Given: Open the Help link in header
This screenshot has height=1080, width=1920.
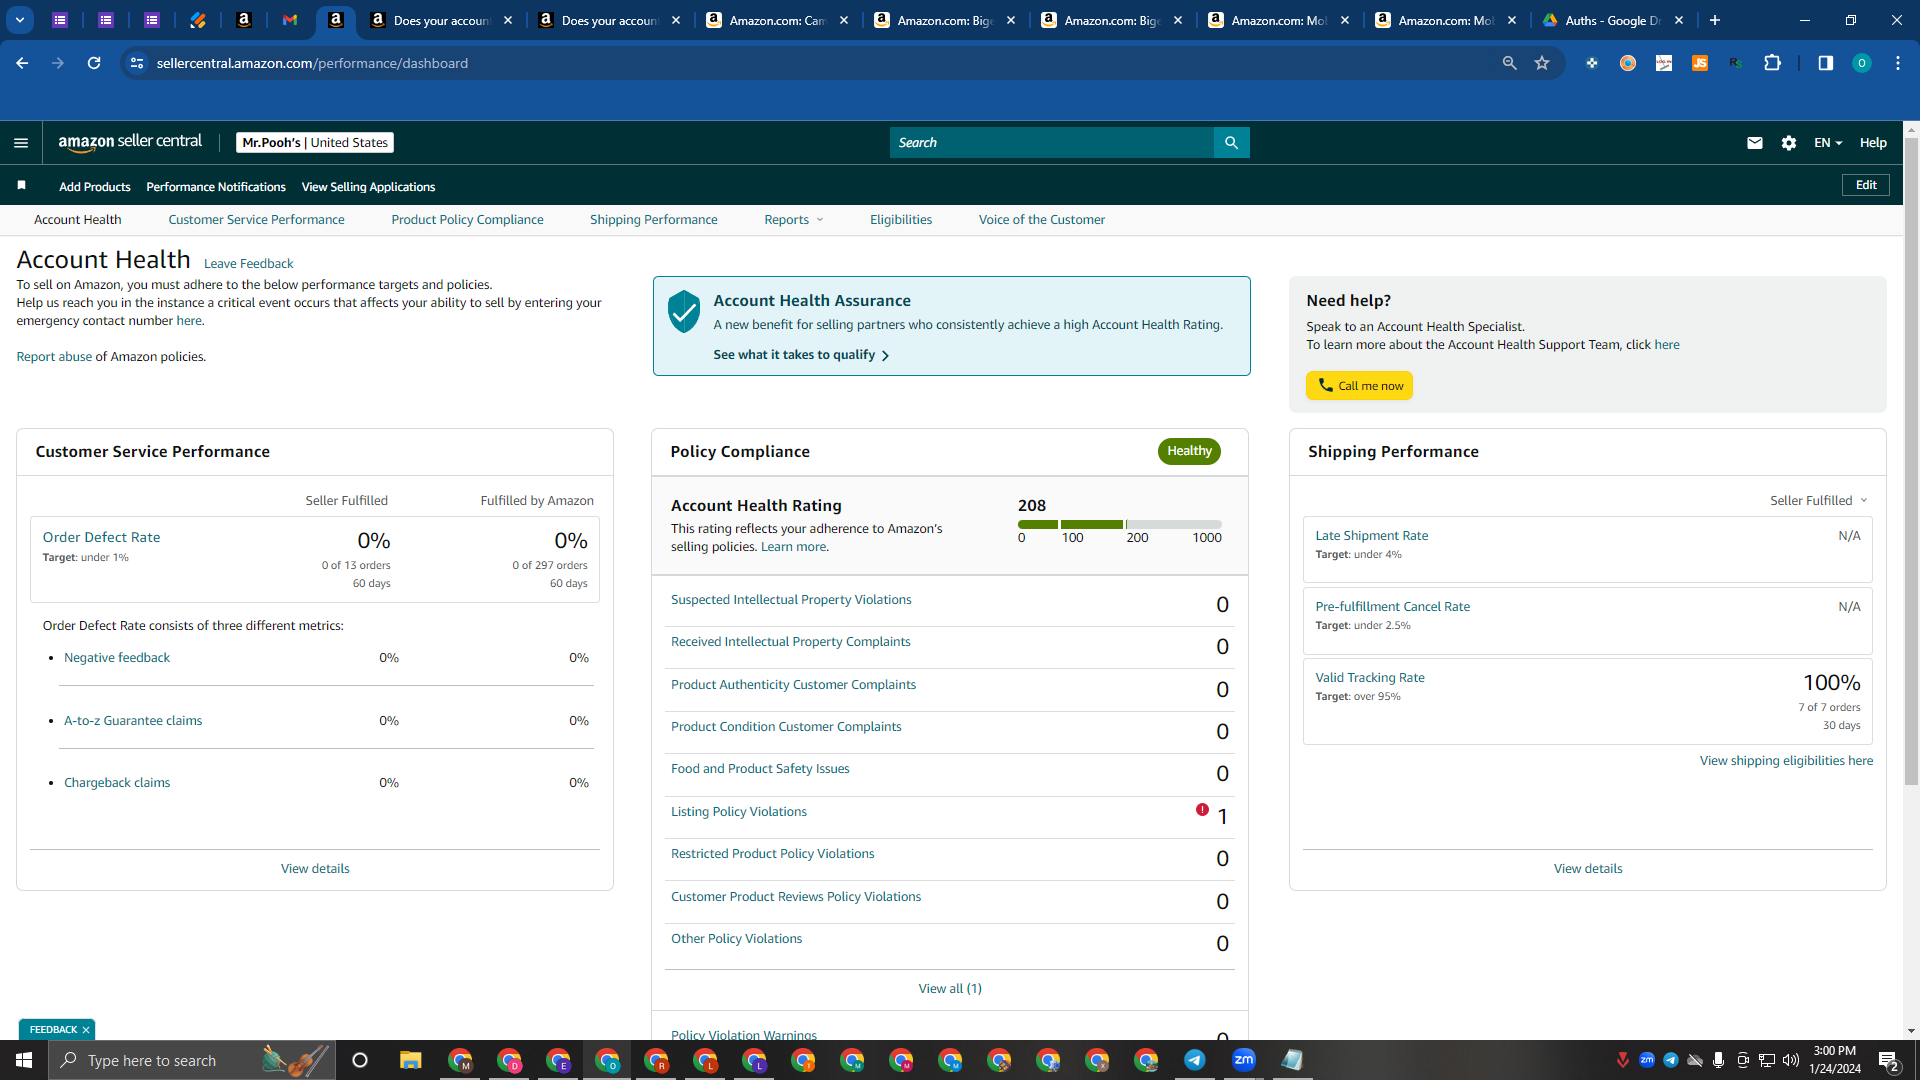Looking at the screenshot, I should pos(1873,143).
